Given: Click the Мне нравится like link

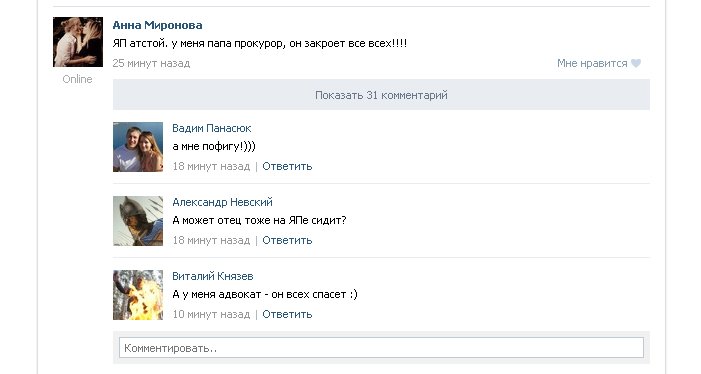Looking at the screenshot, I should pyautogui.click(x=592, y=63).
